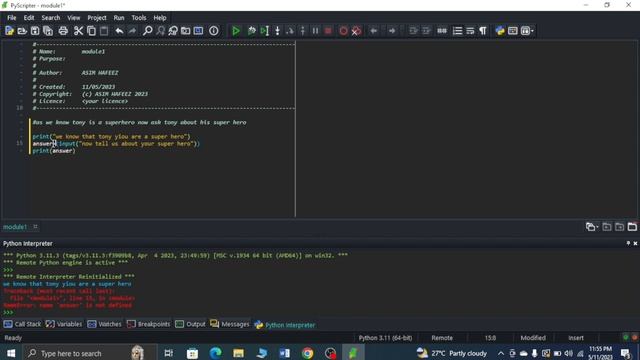The width and height of the screenshot is (640, 360).
Task: Redo the last undone edit
Action: 132,31
